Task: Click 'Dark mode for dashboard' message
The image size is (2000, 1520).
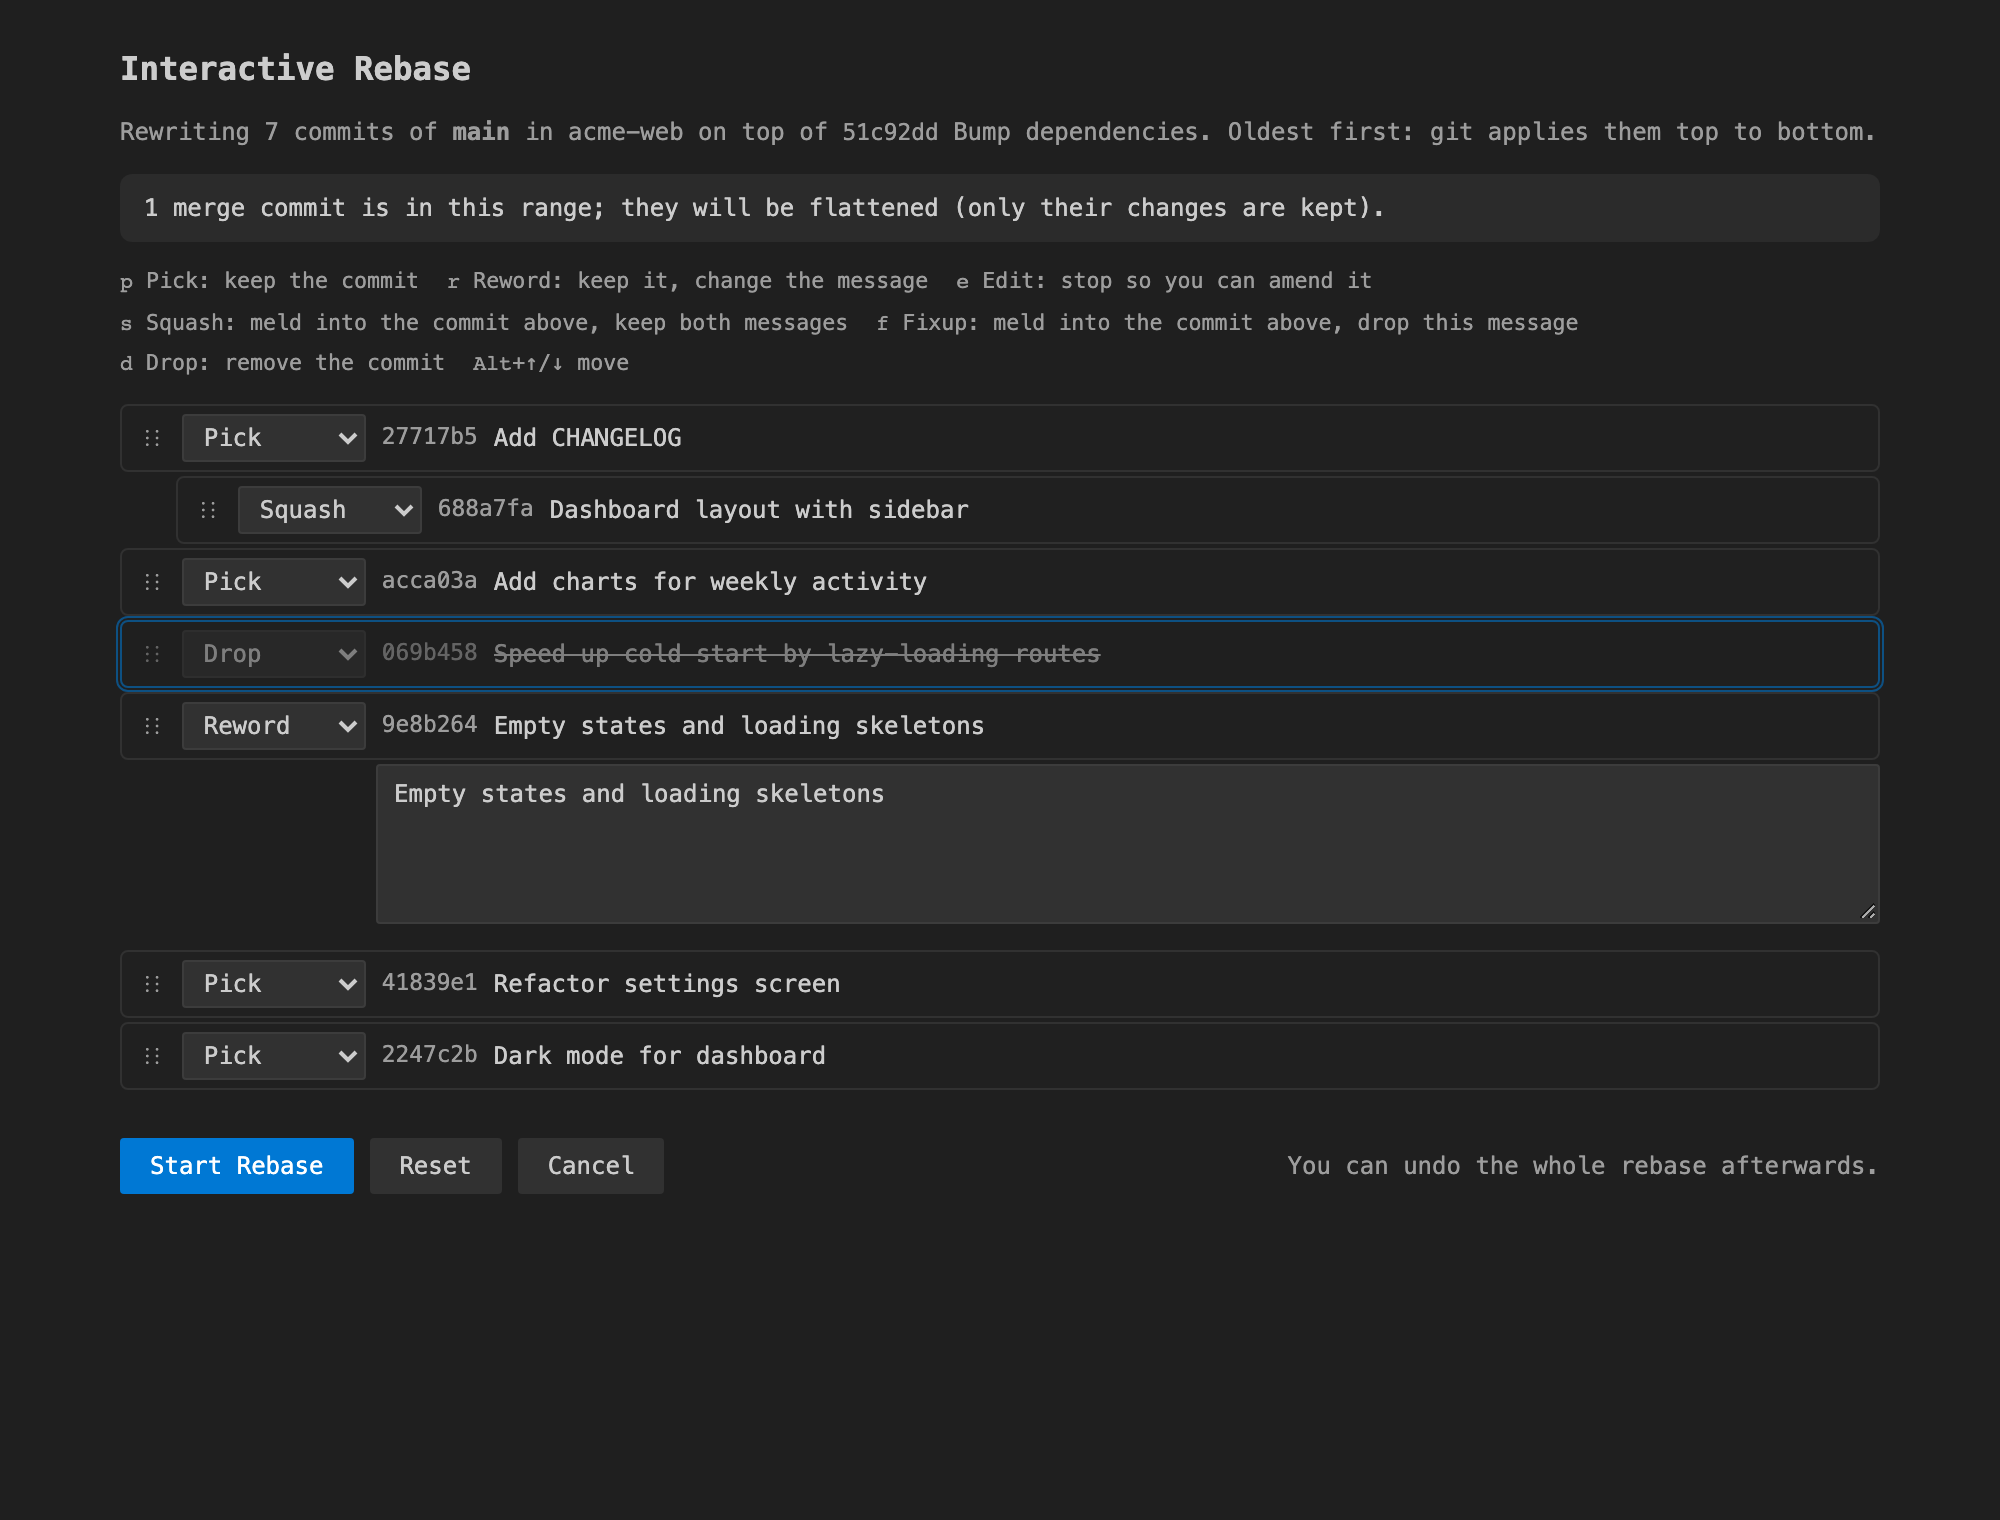Action: click(x=660, y=1056)
